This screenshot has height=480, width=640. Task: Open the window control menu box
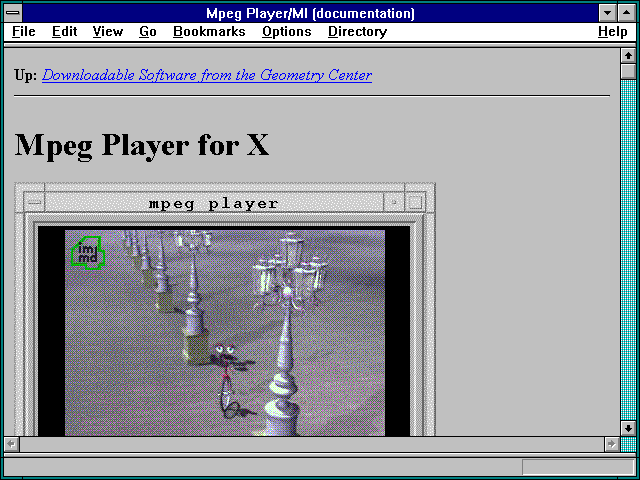[x=13, y=13]
